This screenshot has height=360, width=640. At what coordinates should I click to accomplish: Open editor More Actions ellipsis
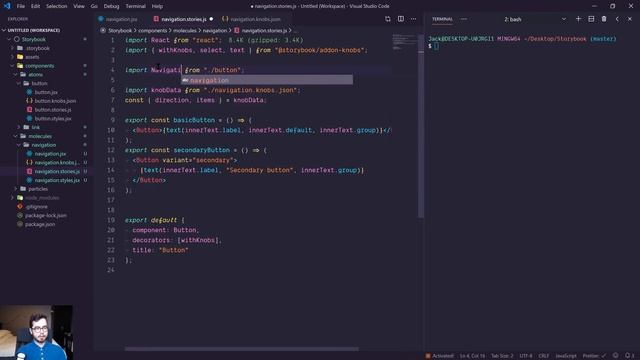(x=413, y=19)
